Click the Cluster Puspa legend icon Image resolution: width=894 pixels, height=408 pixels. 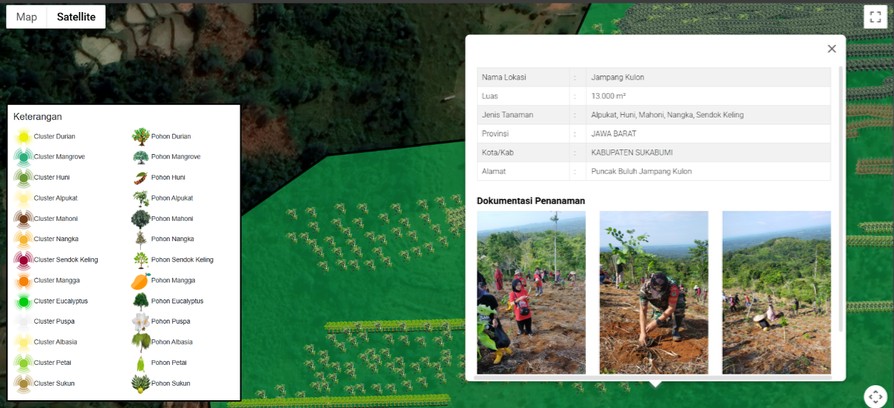tap(23, 321)
